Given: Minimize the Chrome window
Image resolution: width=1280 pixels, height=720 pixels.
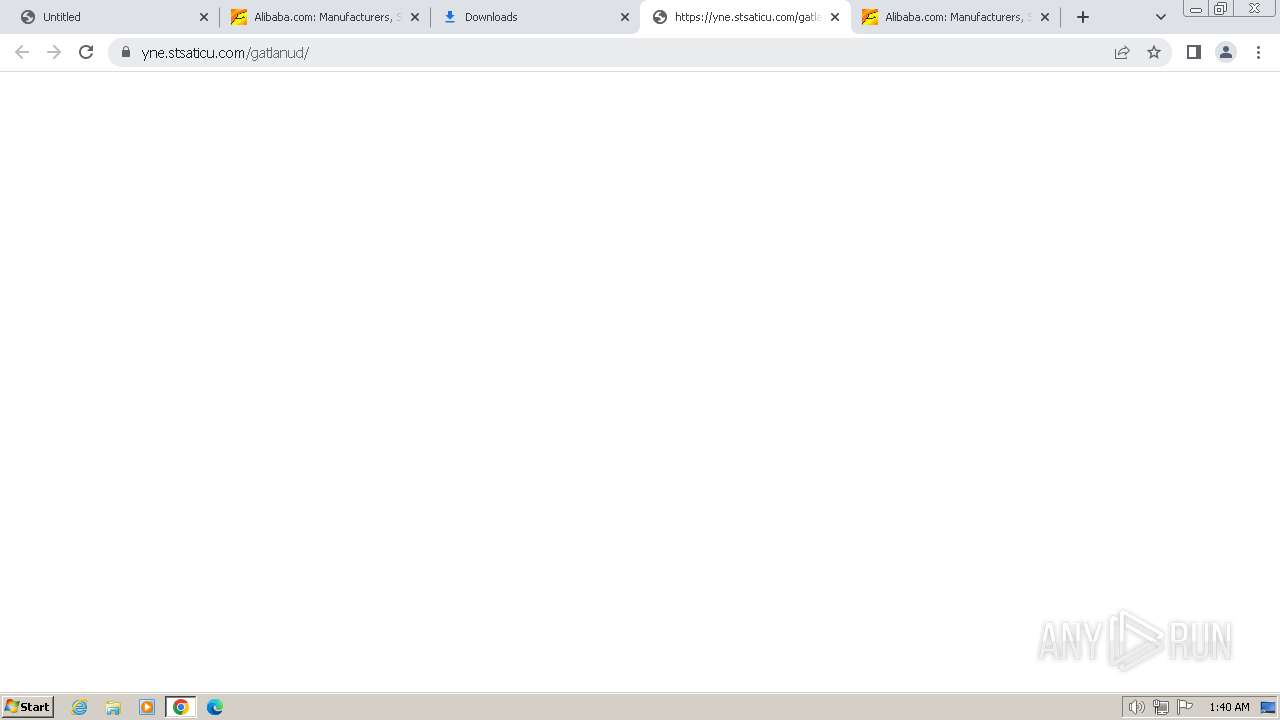Looking at the screenshot, I should tap(1196, 9).
